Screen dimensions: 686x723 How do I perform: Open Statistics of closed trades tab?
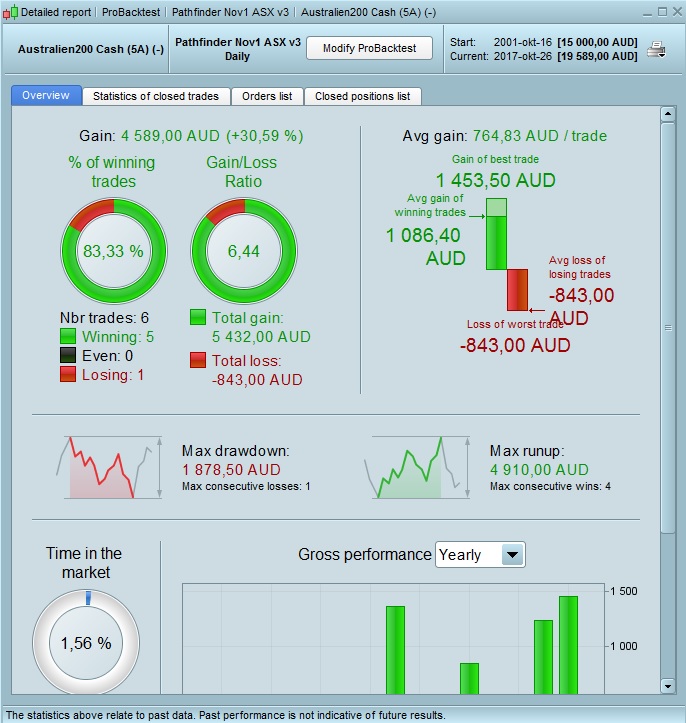point(156,96)
